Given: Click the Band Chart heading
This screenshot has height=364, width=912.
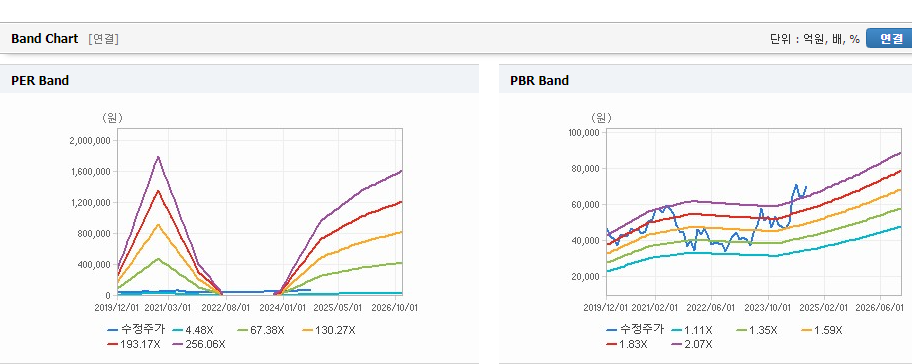Looking at the screenshot, I should tap(44, 38).
